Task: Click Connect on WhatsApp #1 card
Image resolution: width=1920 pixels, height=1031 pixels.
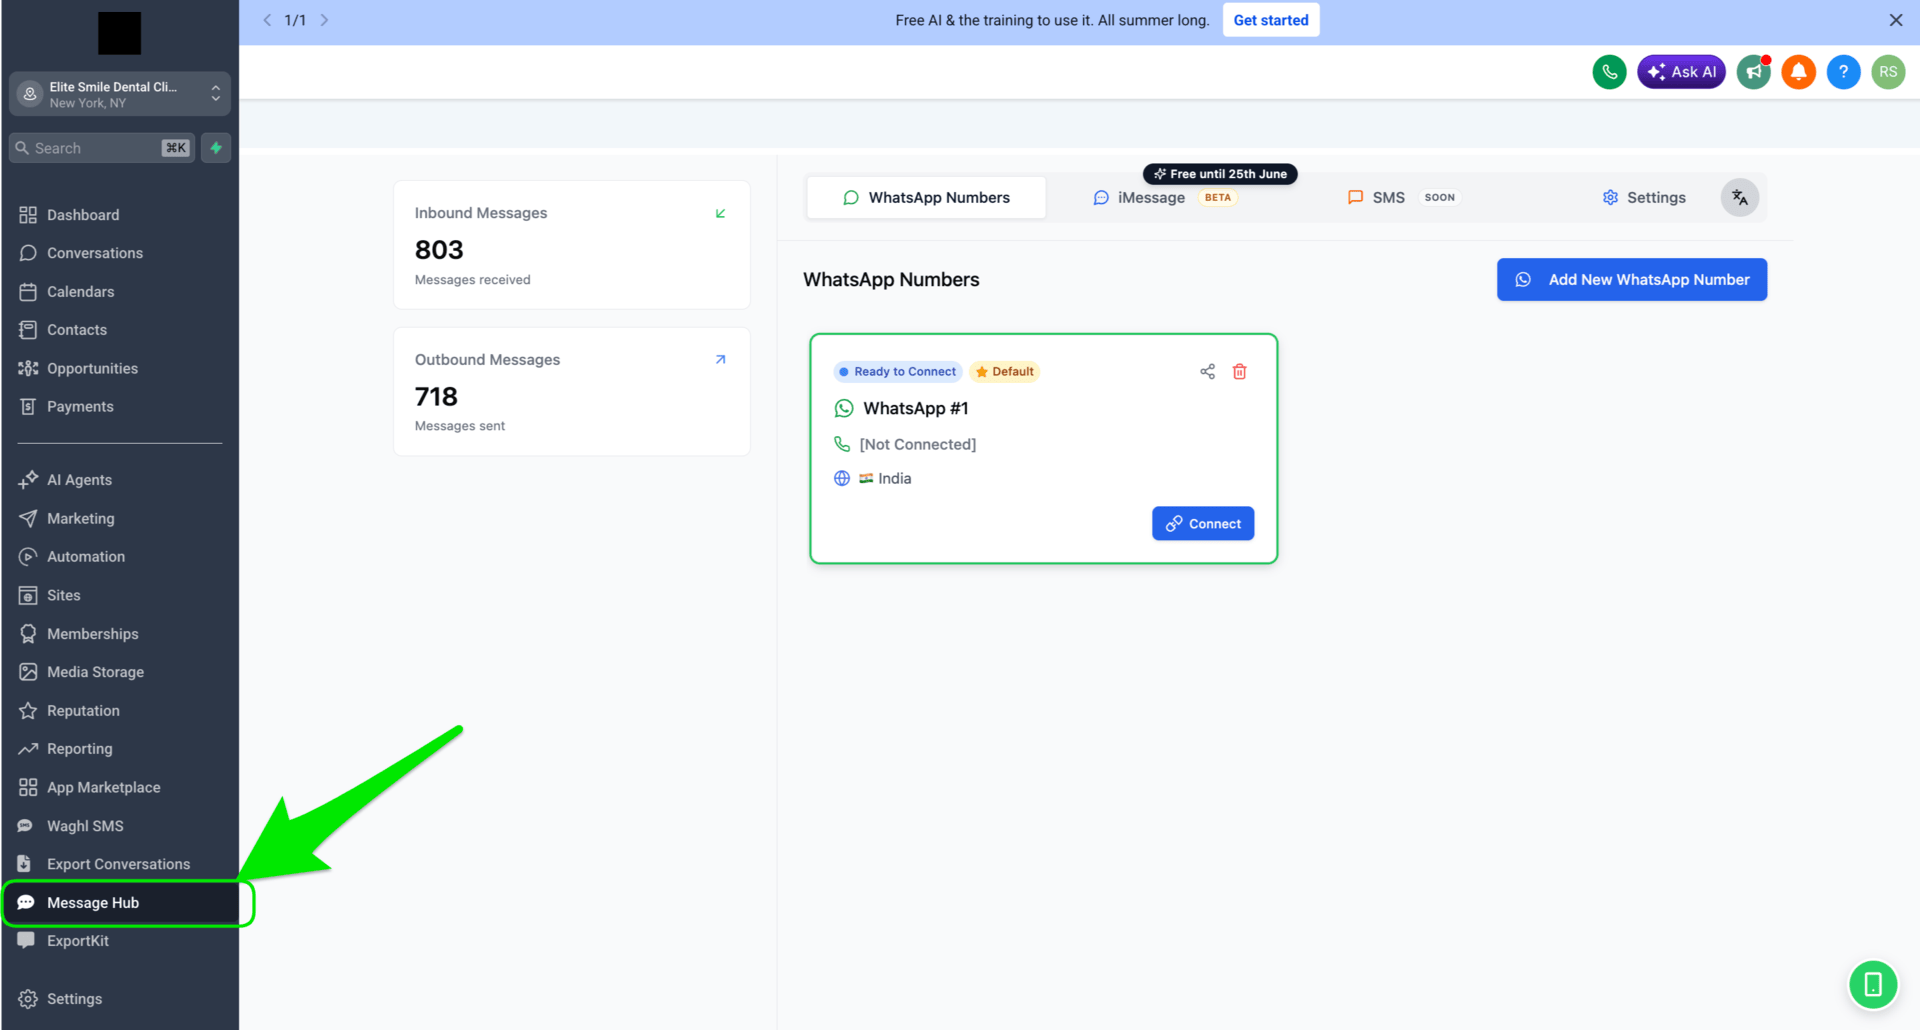Action: 1203,524
